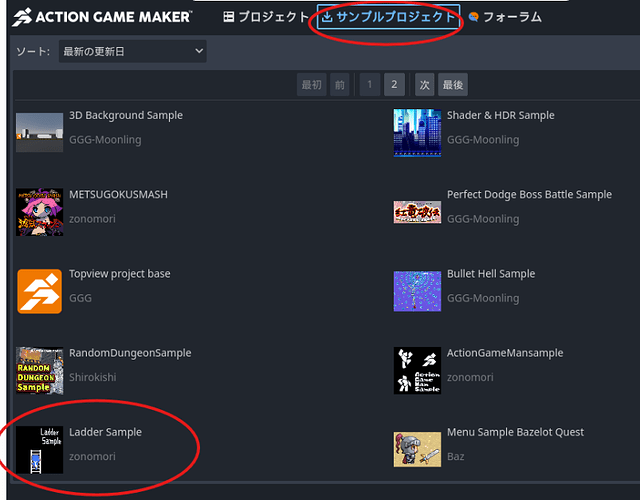Choose the orange Topview project base icon
This screenshot has width=640, height=500.
[40, 291]
